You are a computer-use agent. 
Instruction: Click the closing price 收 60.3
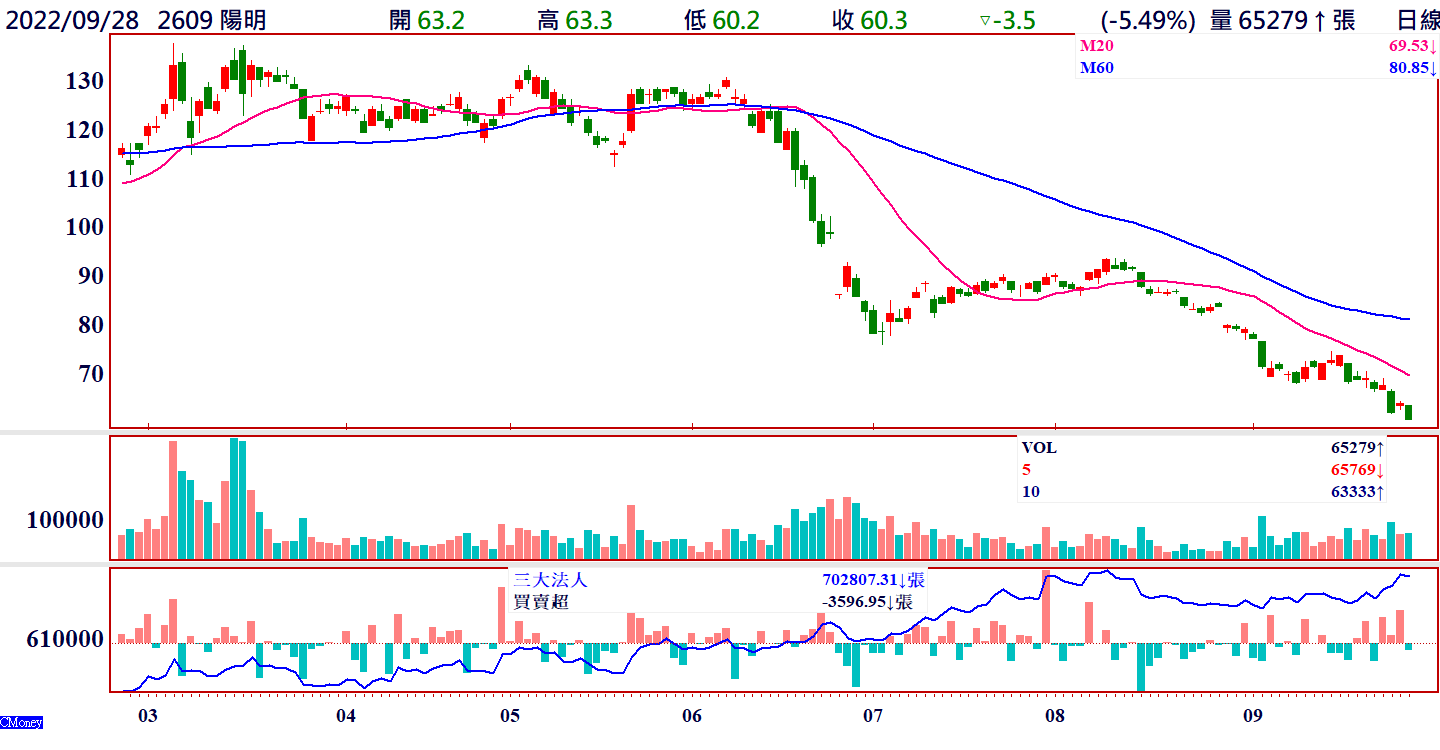coord(868,20)
